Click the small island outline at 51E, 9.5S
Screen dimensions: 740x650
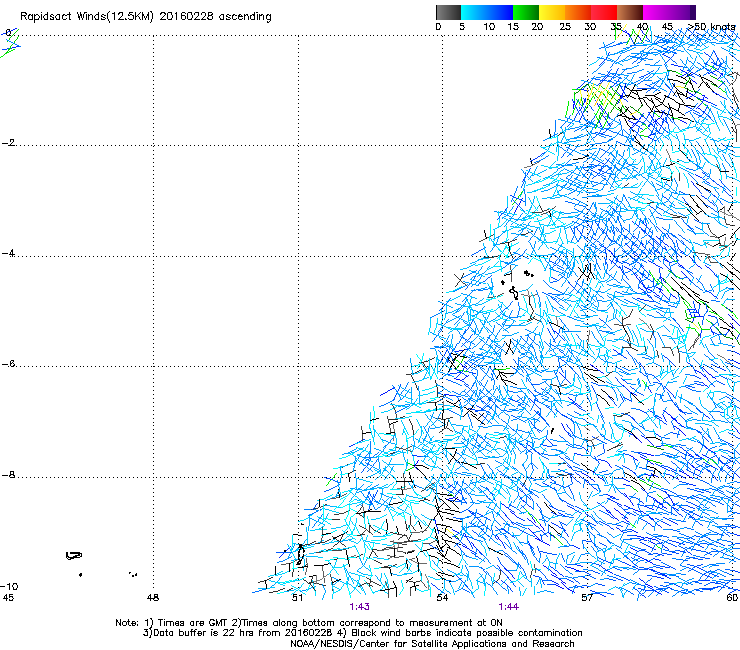[x=300, y=555]
